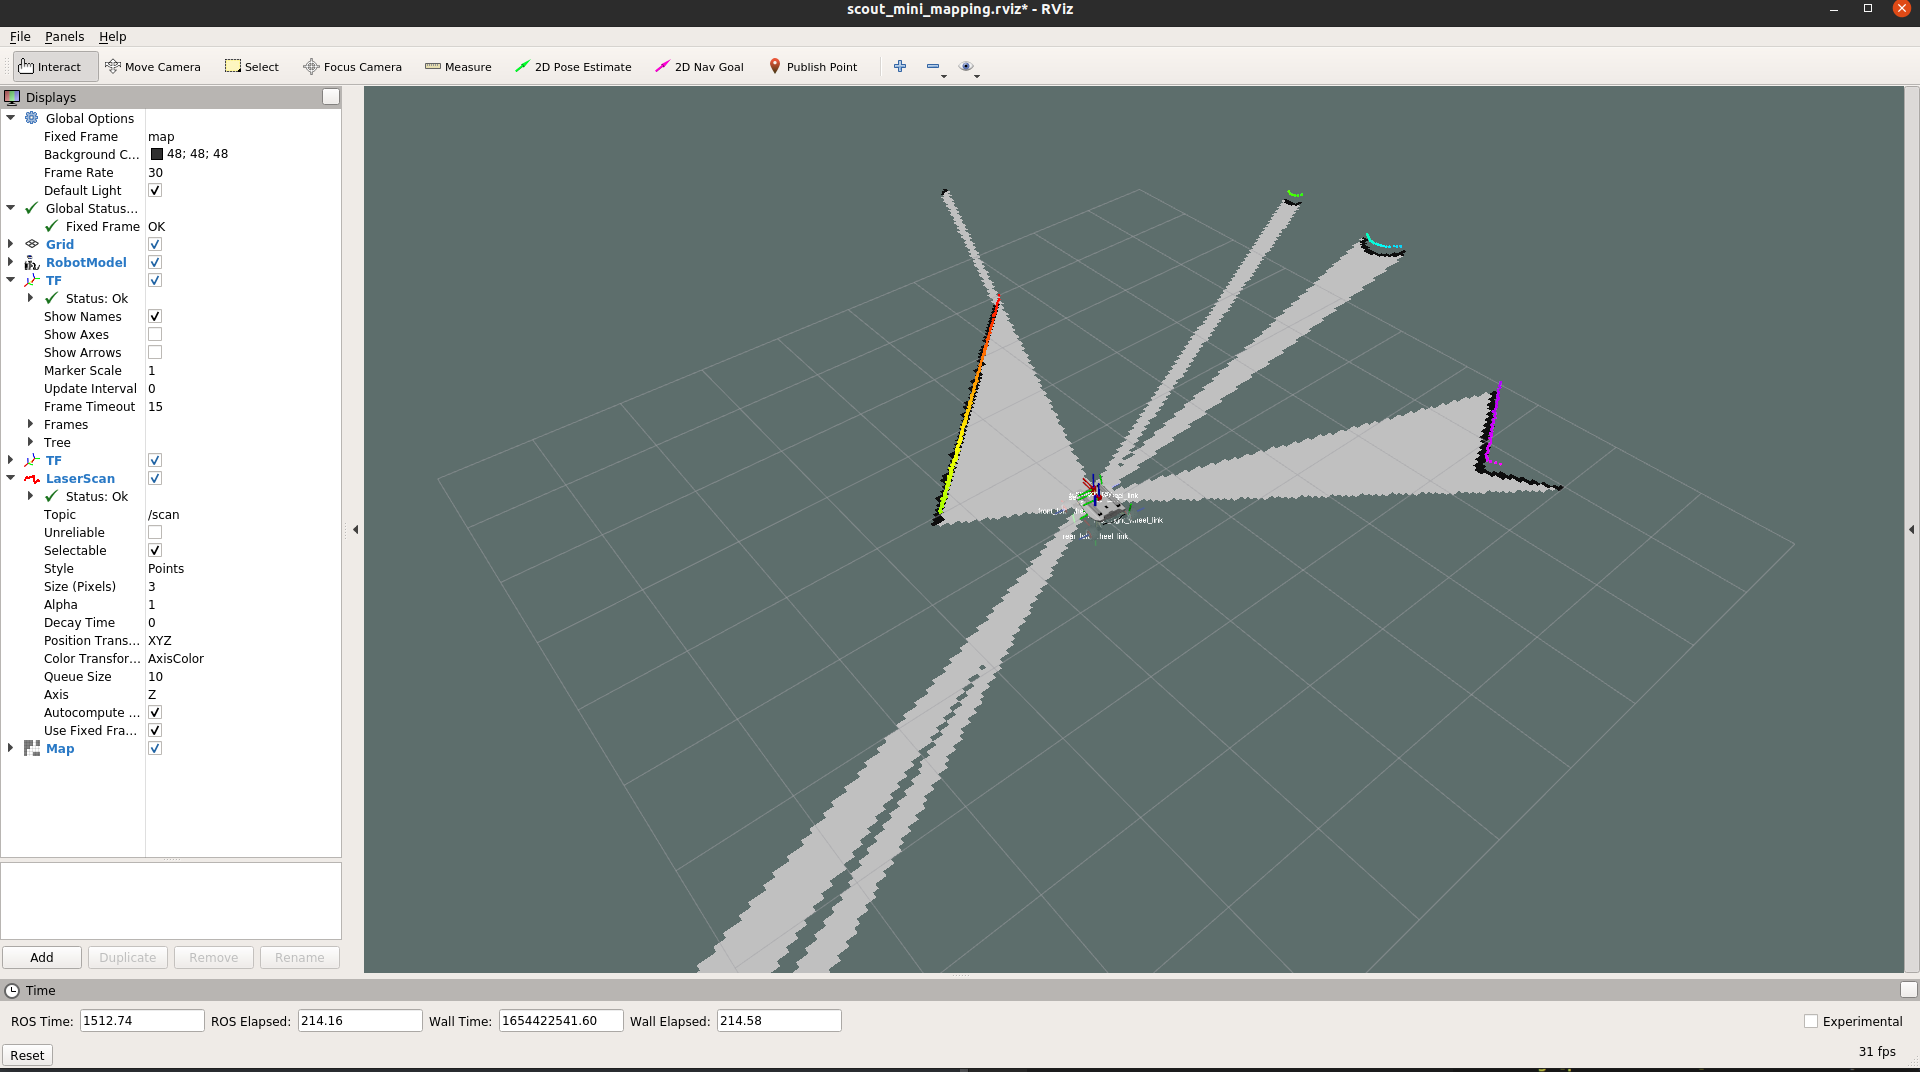1920x1072 pixels.
Task: Click the Background Color swatch
Action: [157, 154]
